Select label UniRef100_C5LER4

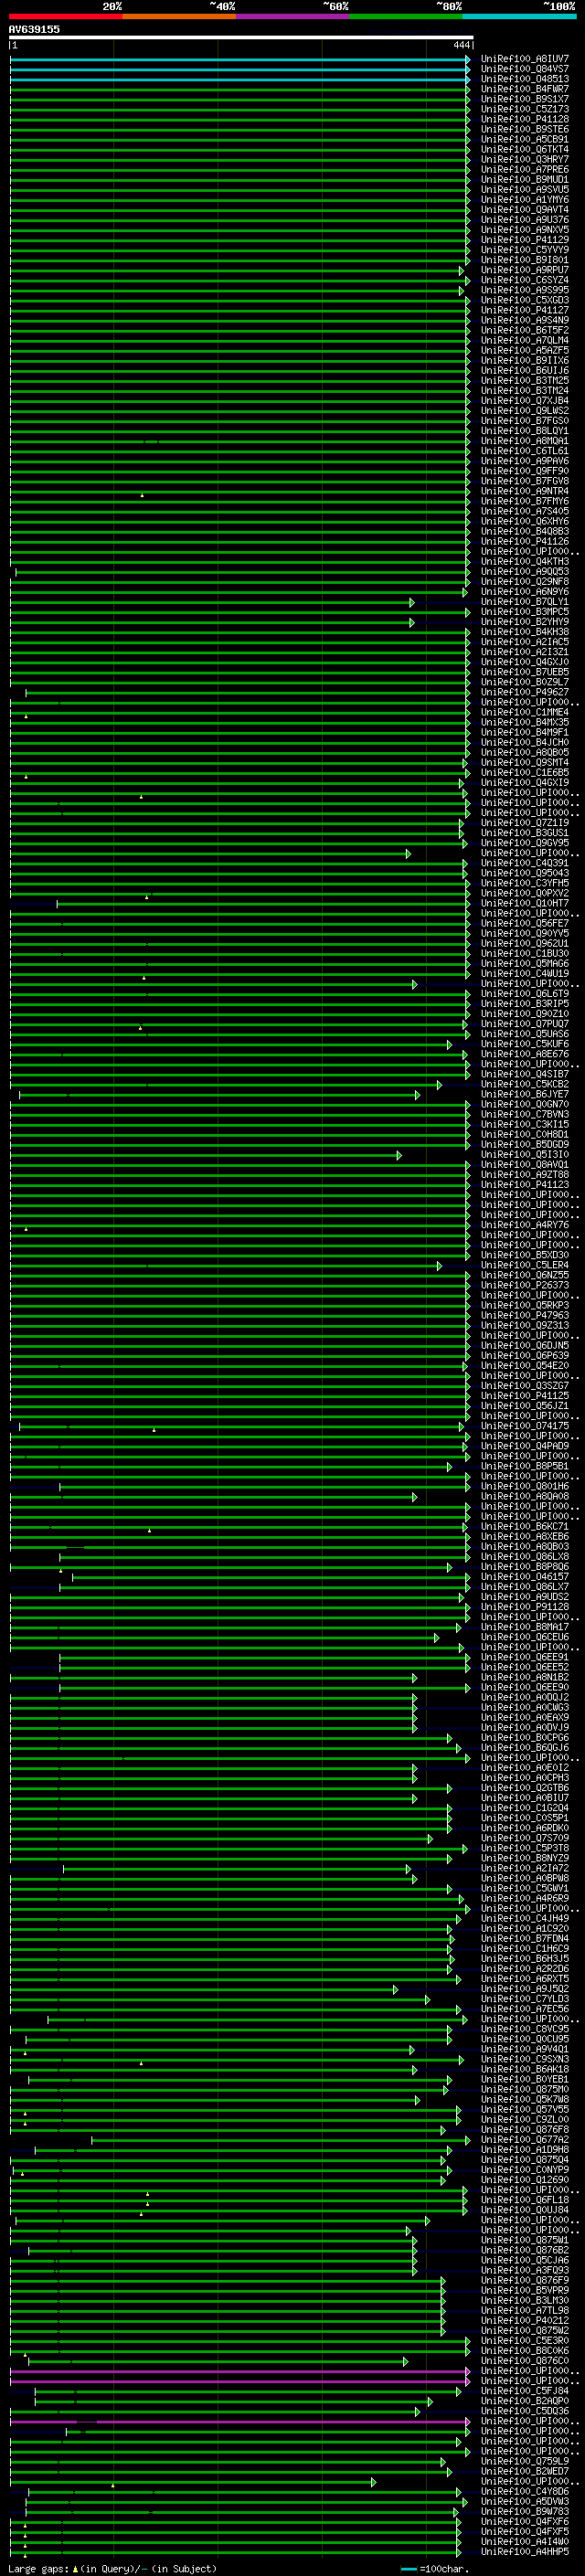point(525,1265)
